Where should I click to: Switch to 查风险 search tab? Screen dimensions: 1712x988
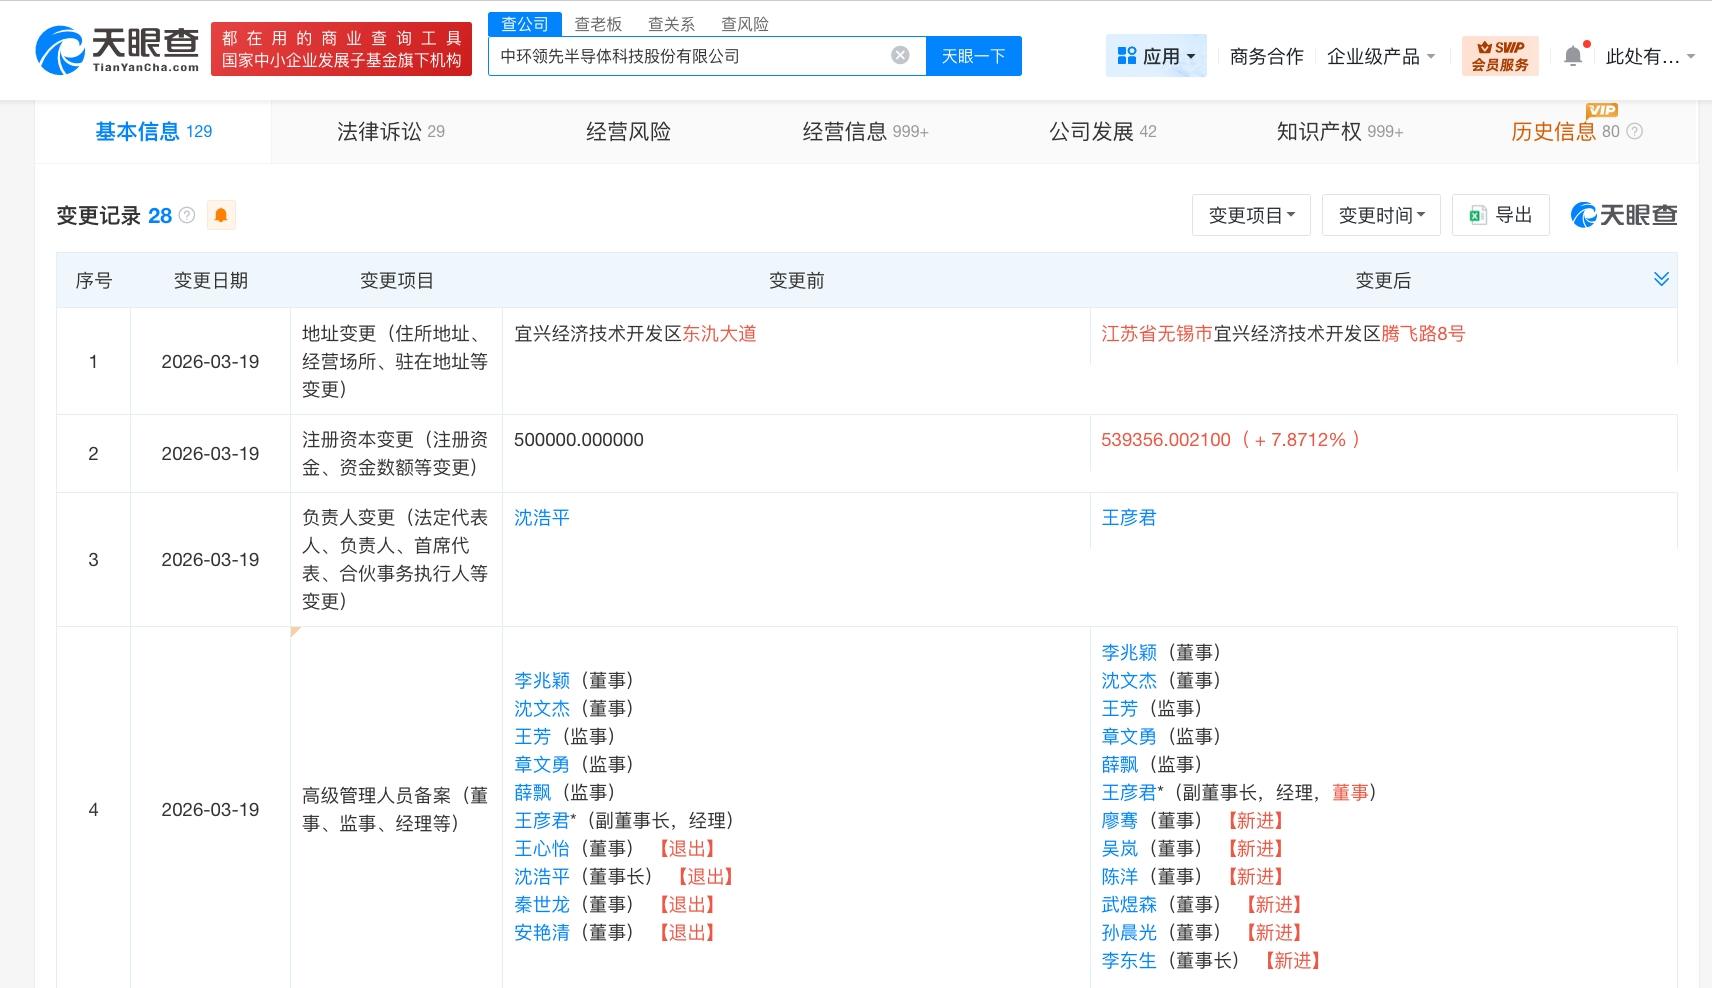tap(745, 24)
